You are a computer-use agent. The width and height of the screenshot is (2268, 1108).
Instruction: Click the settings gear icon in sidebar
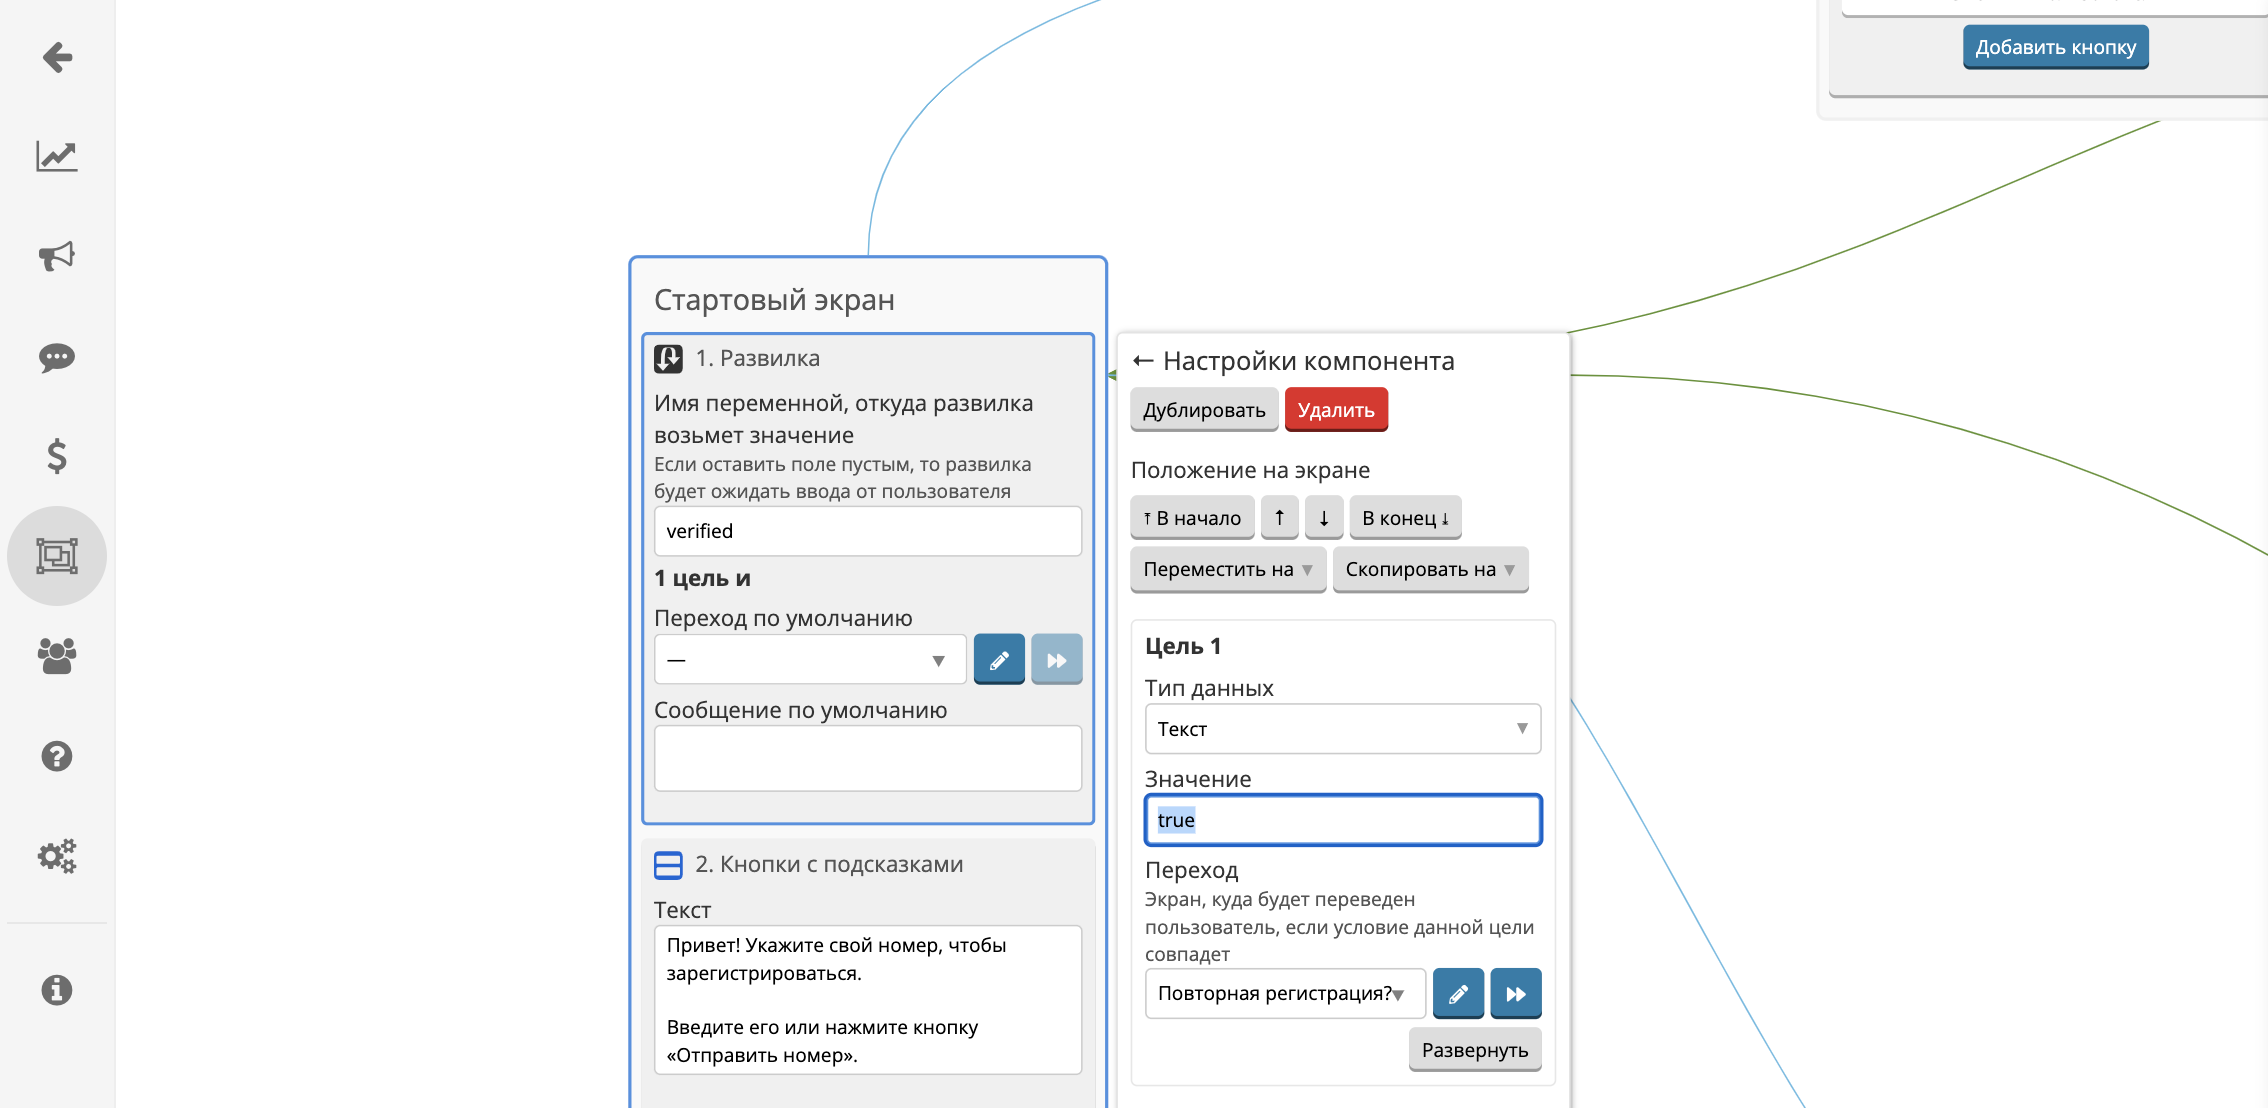(x=58, y=852)
